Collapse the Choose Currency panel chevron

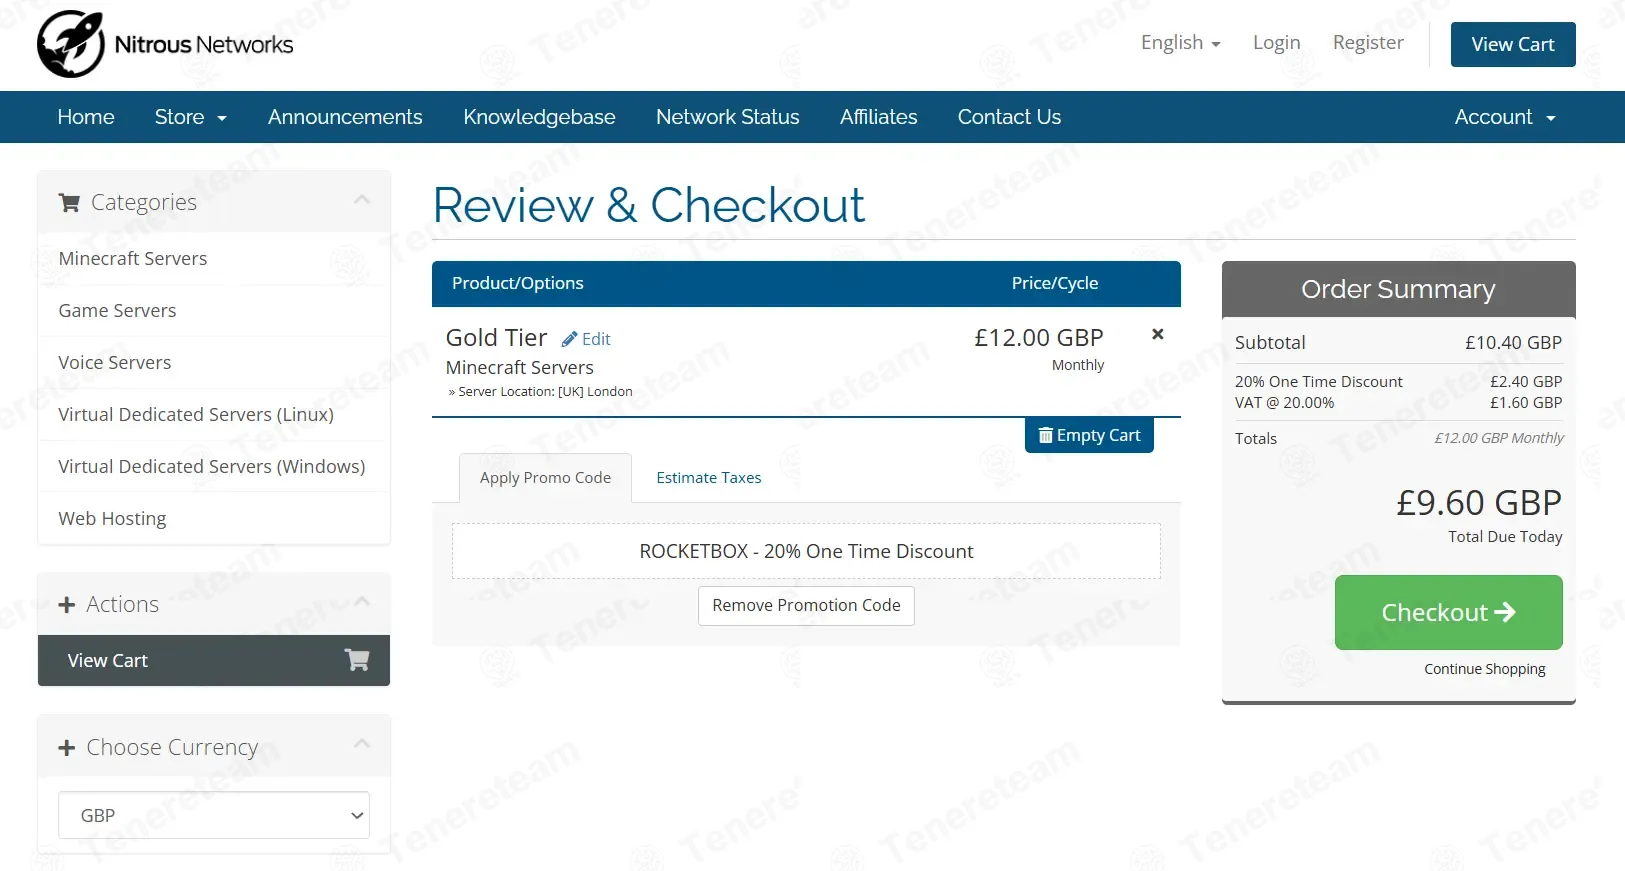[x=362, y=744]
